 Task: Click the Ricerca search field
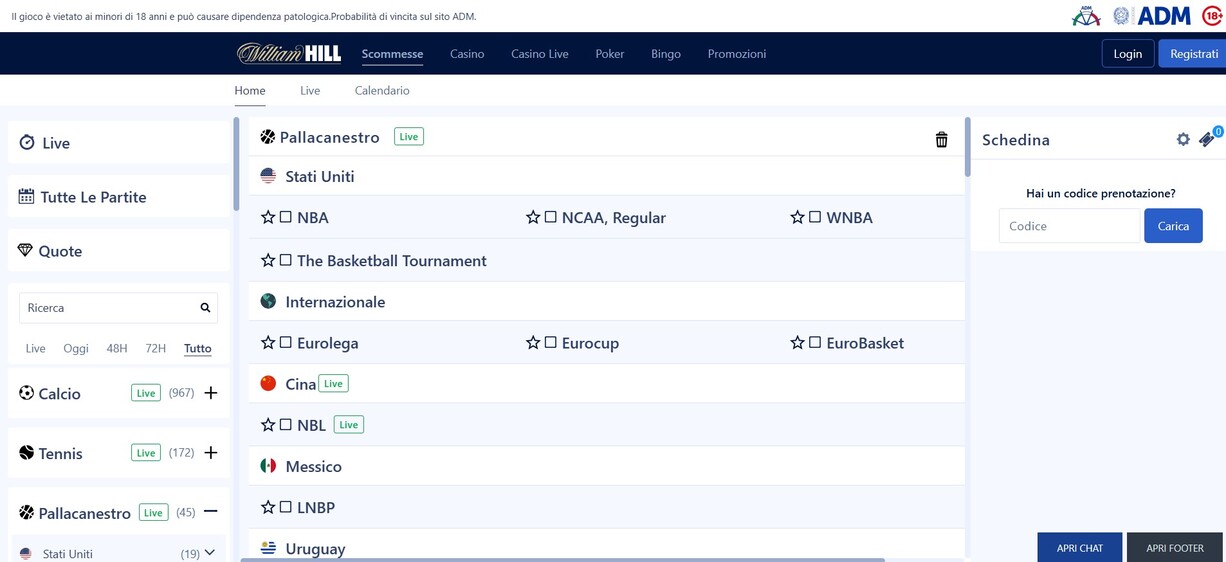tap(118, 308)
